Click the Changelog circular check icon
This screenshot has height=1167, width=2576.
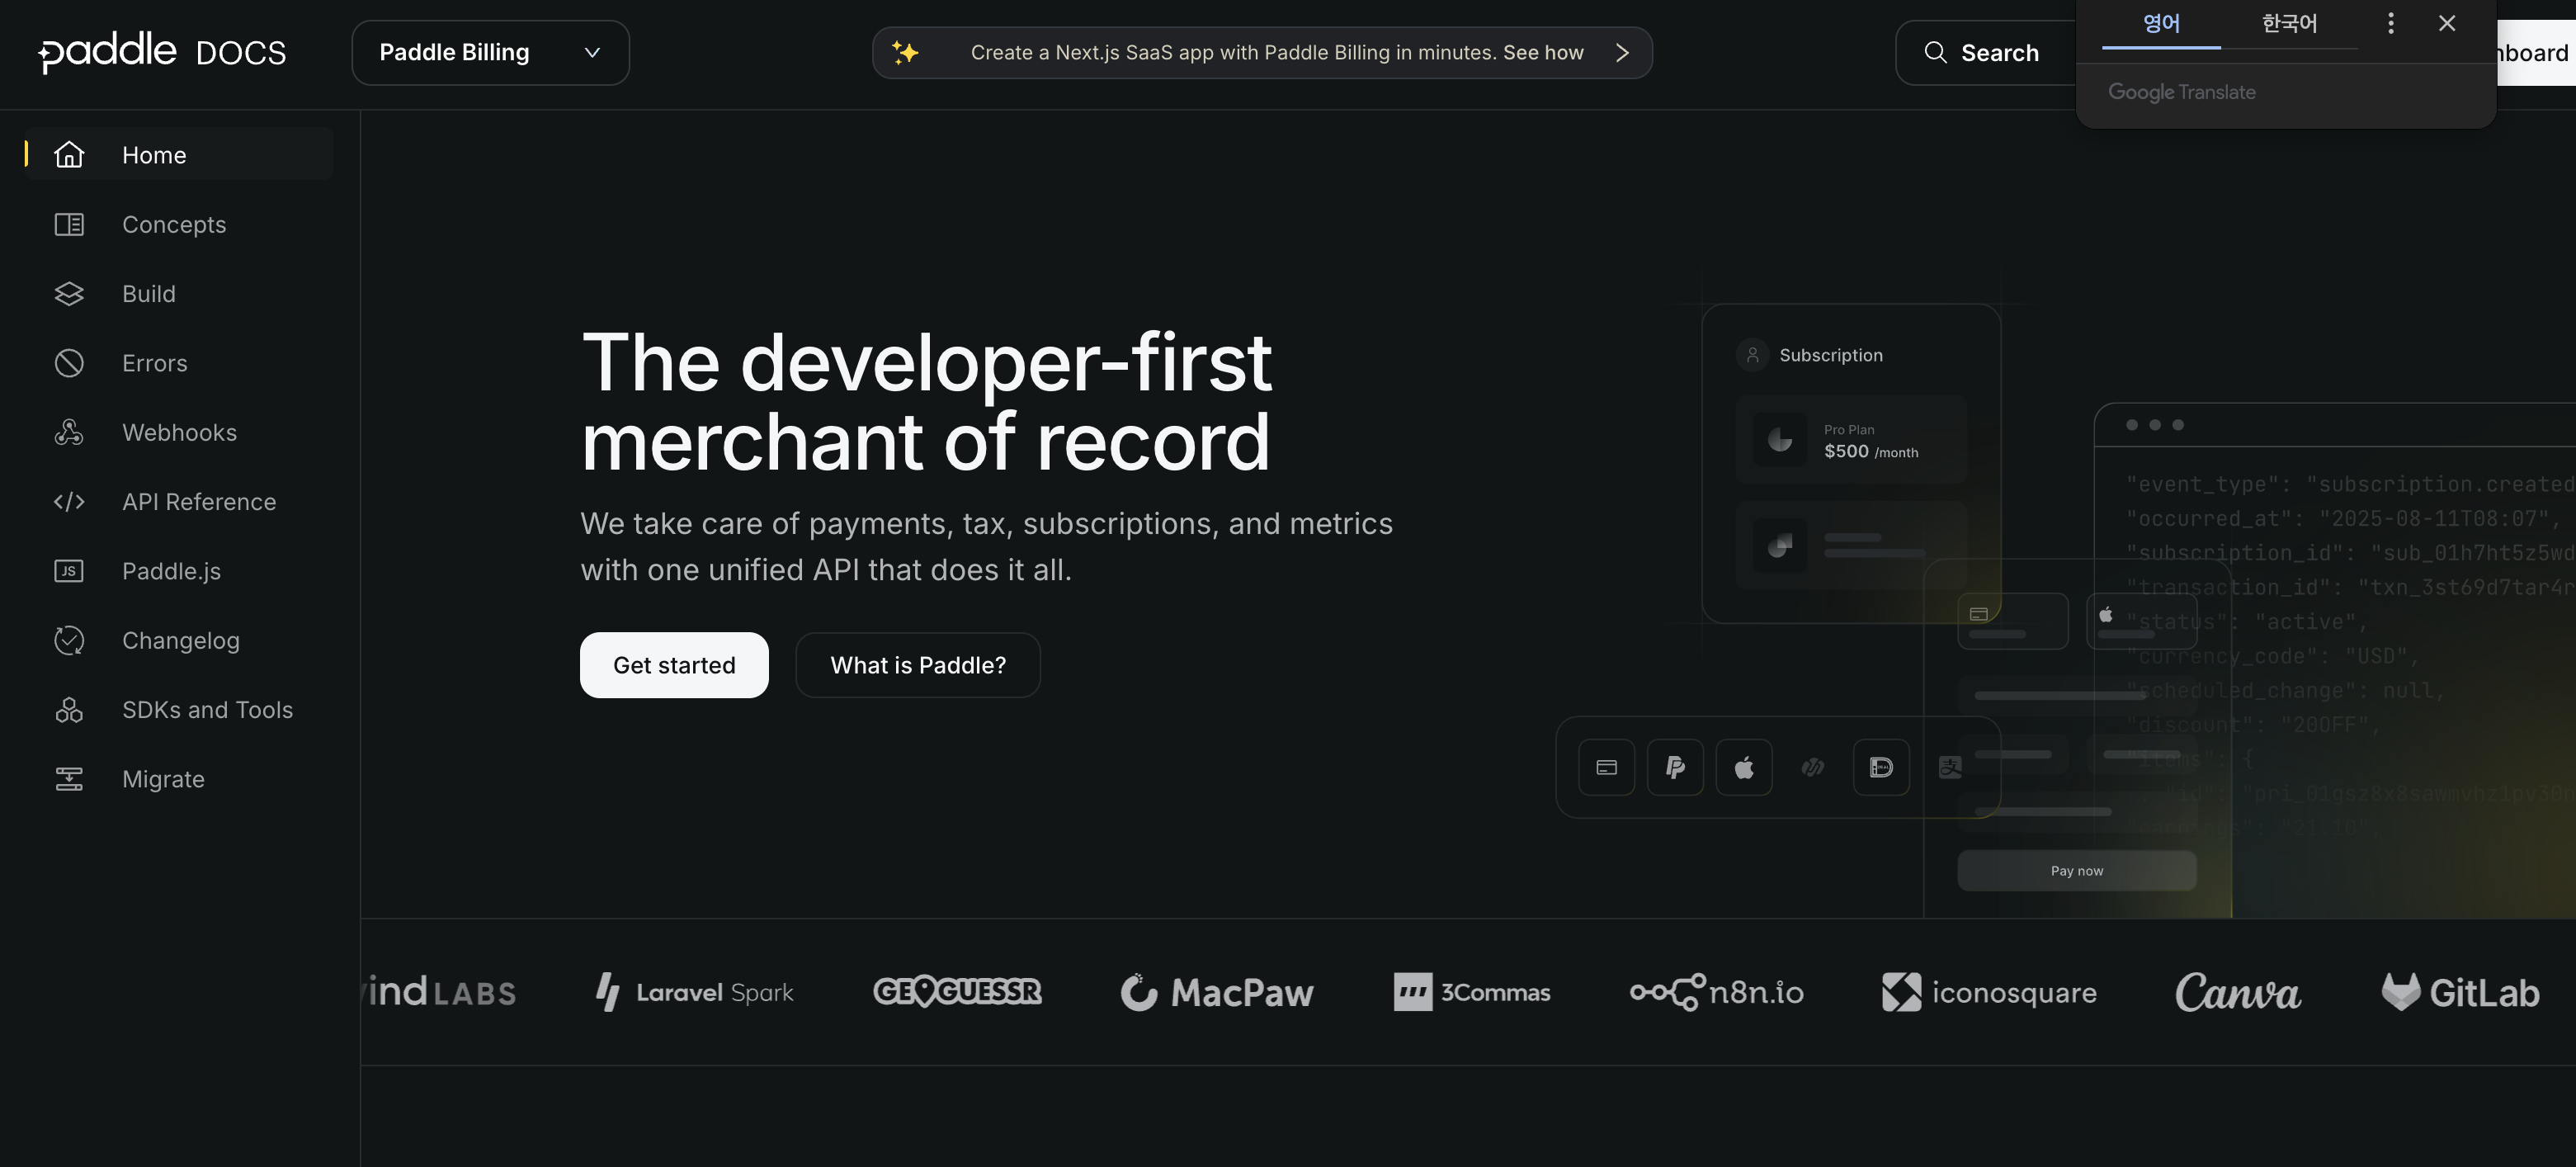(69, 640)
